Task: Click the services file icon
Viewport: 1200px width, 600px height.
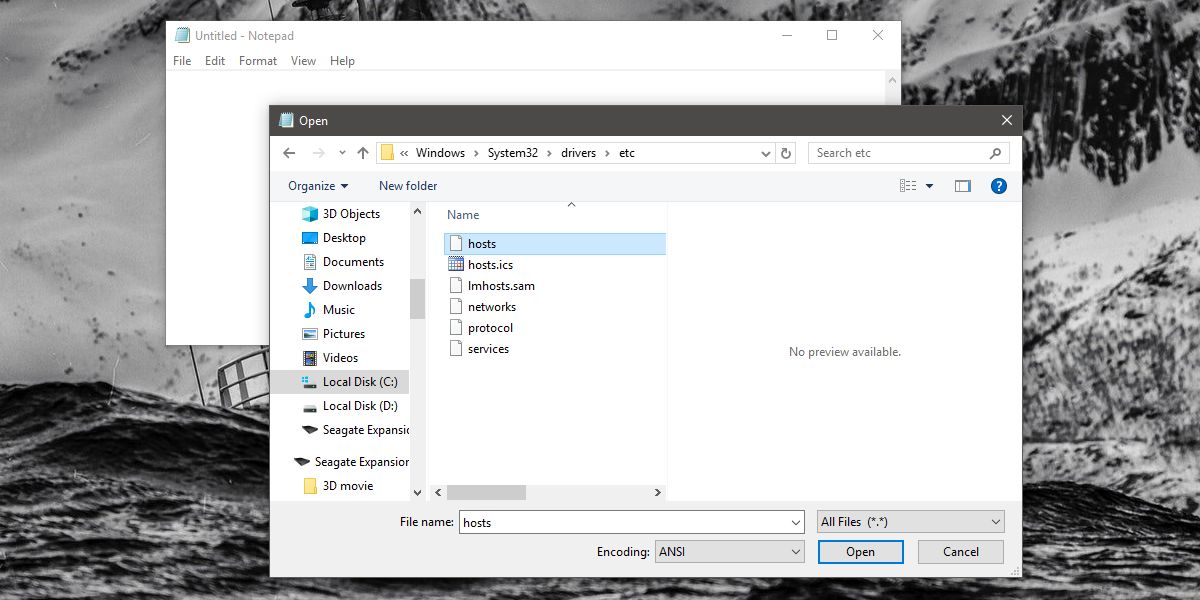Action: [456, 349]
